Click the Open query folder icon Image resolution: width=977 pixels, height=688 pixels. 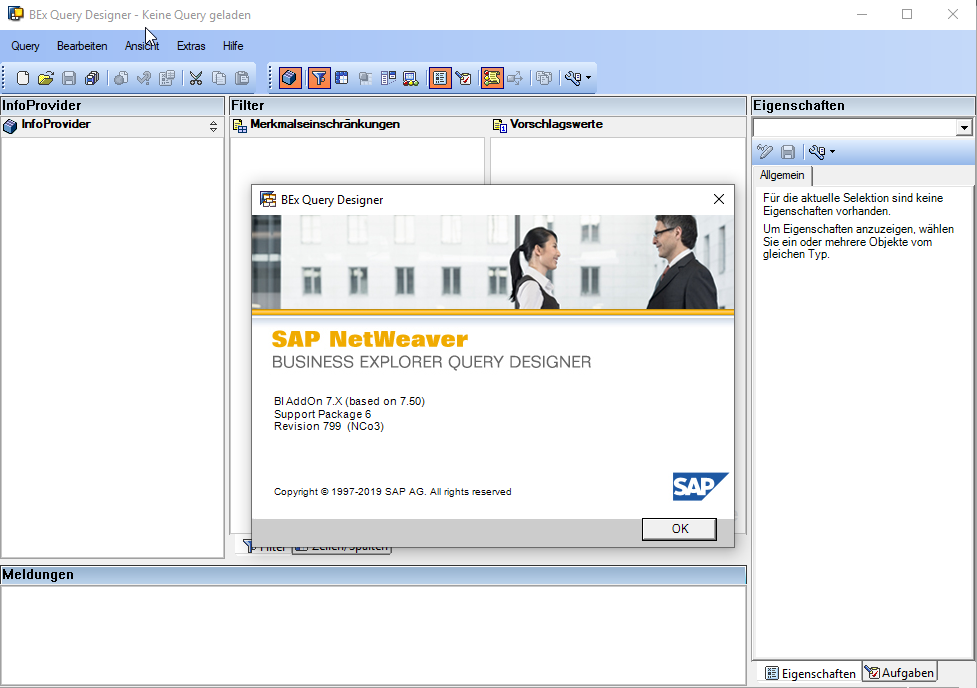click(46, 78)
